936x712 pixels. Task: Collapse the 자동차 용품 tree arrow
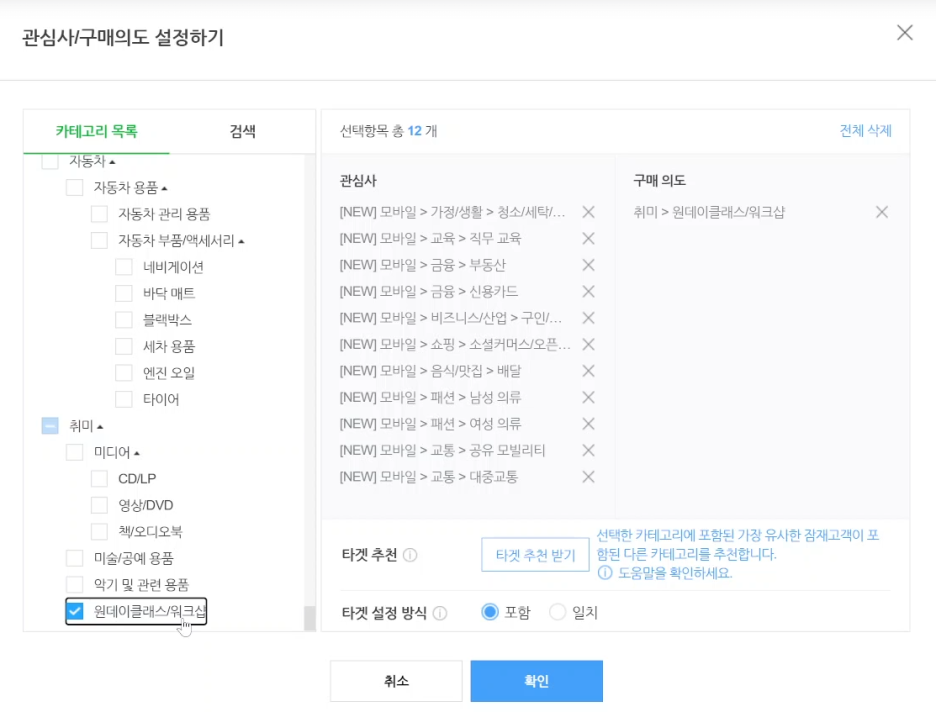point(165,189)
